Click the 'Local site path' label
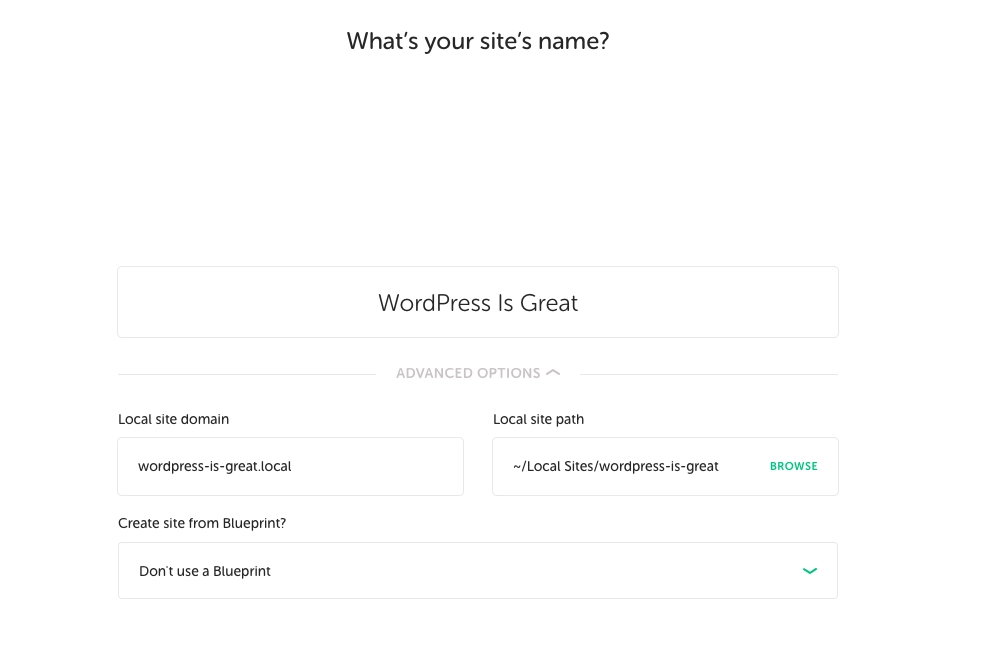The height and width of the screenshot is (655, 990). coord(539,419)
